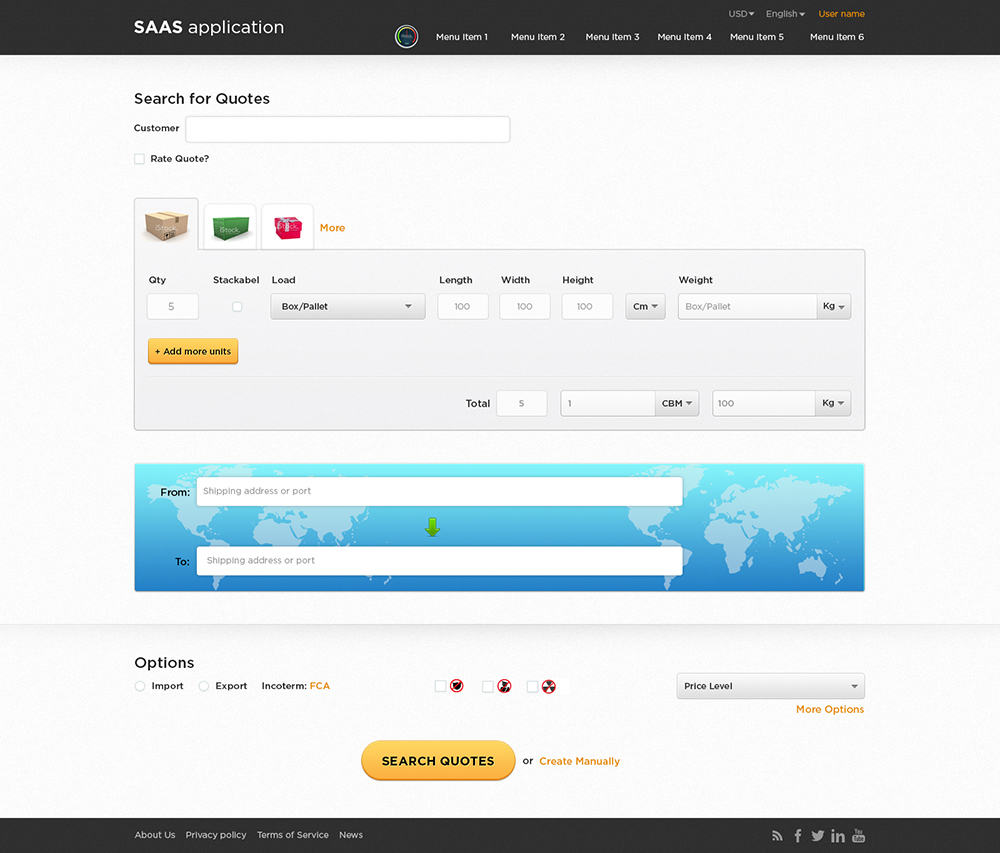Open the Box/Pallet load dropdown

click(x=348, y=307)
